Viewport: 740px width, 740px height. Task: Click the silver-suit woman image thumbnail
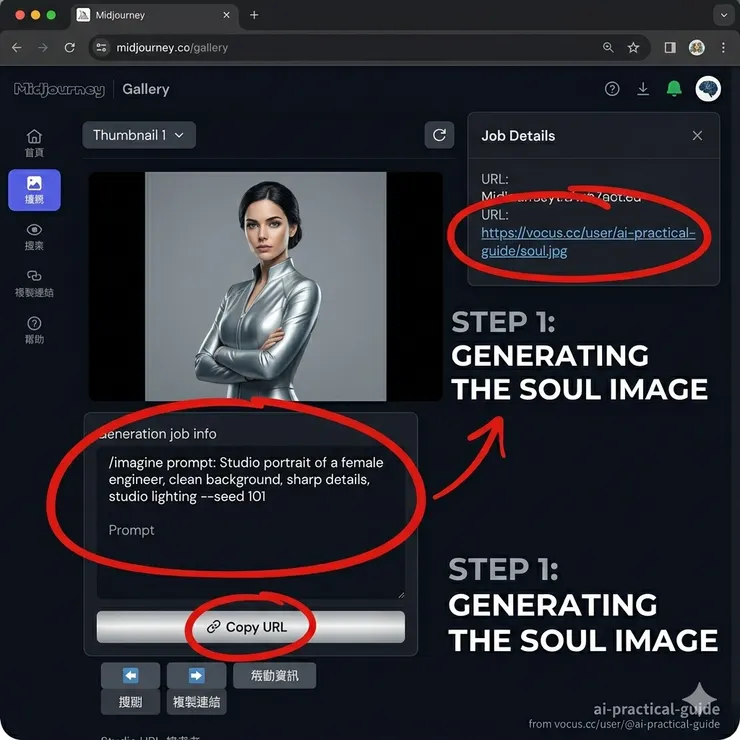point(266,286)
